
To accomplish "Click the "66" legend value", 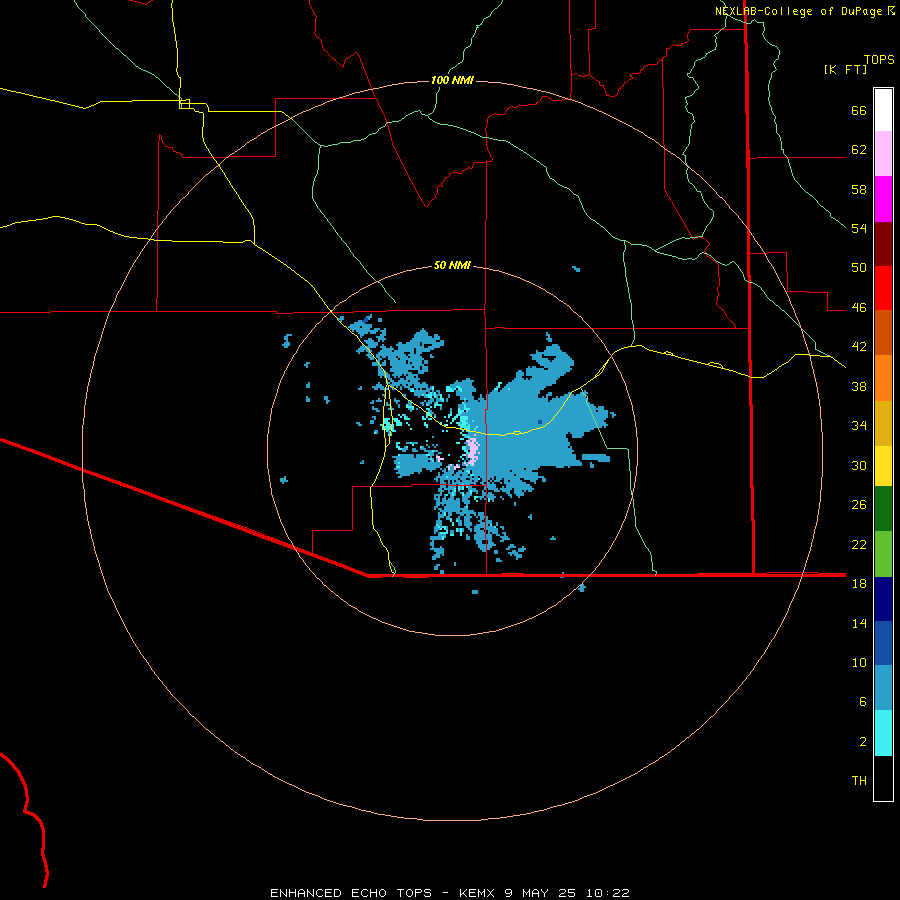I will tap(859, 110).
